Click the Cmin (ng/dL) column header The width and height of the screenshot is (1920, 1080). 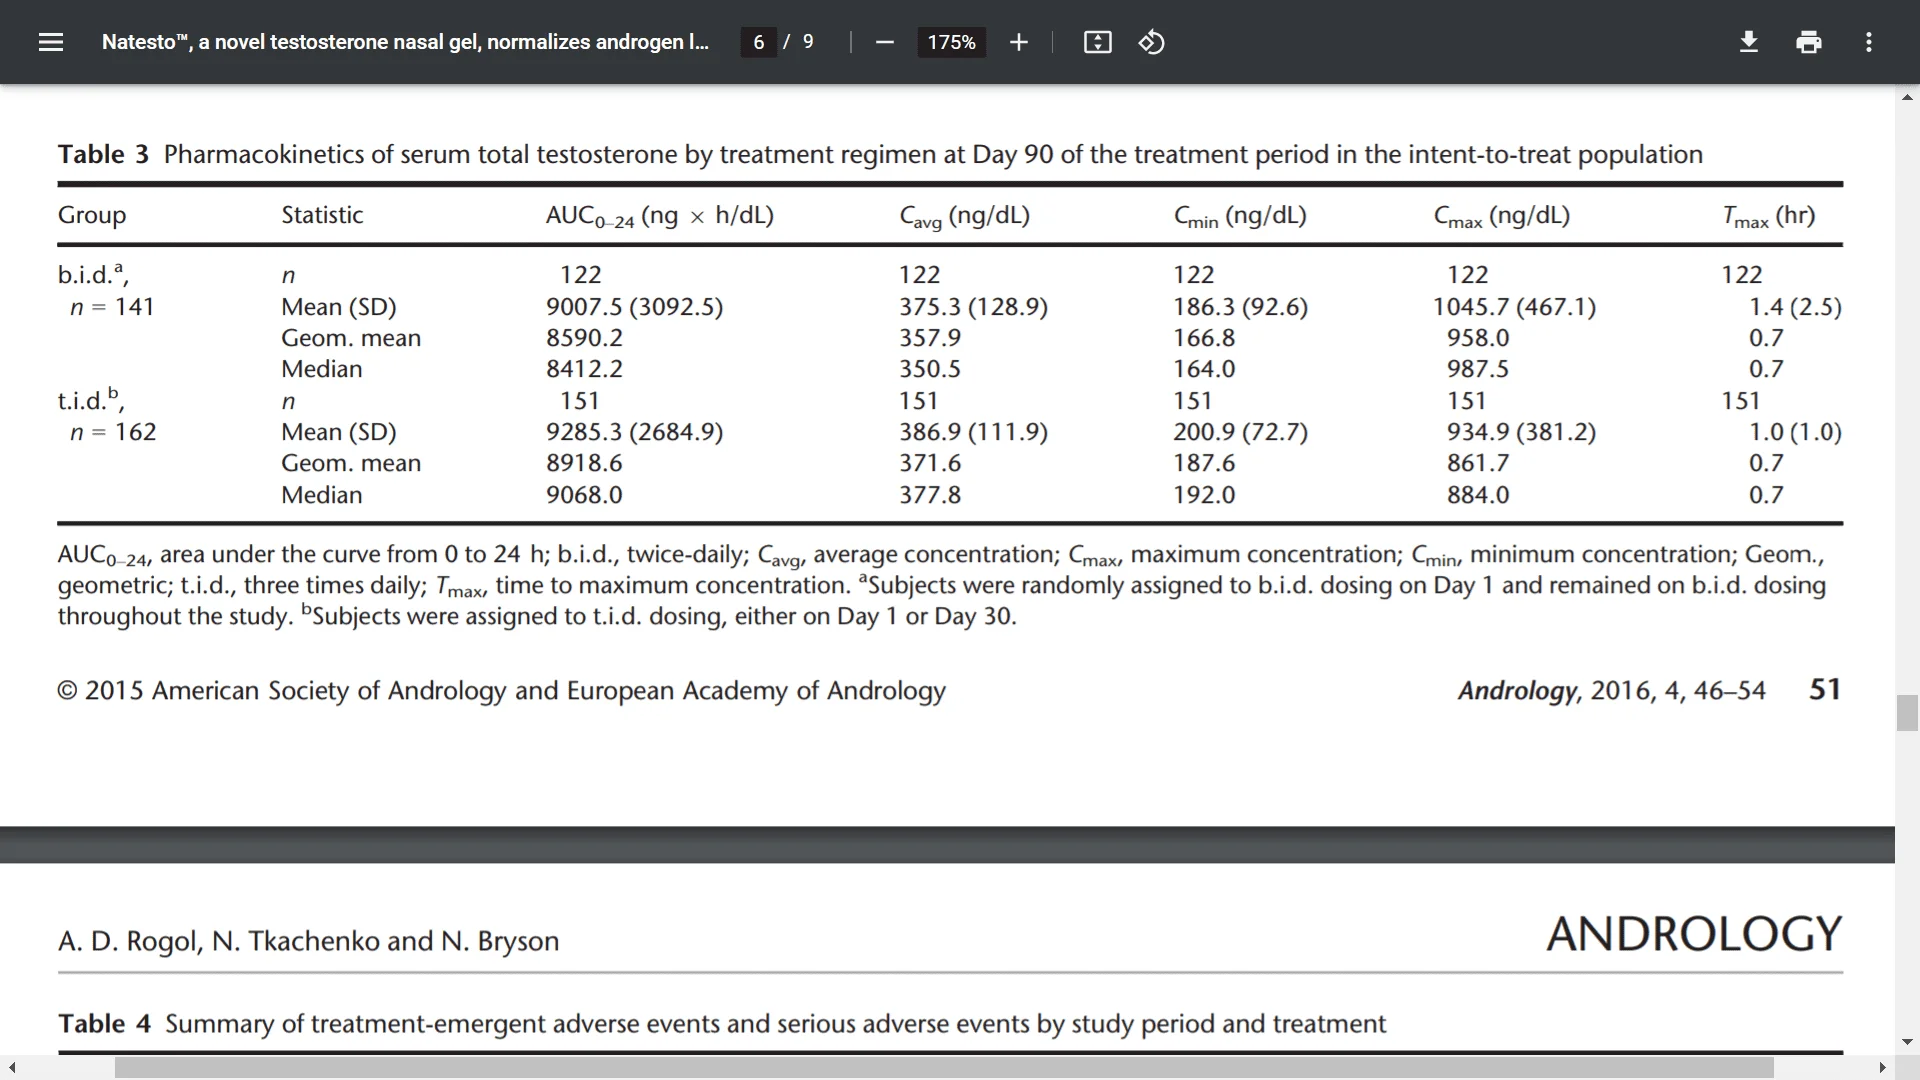pos(1240,216)
